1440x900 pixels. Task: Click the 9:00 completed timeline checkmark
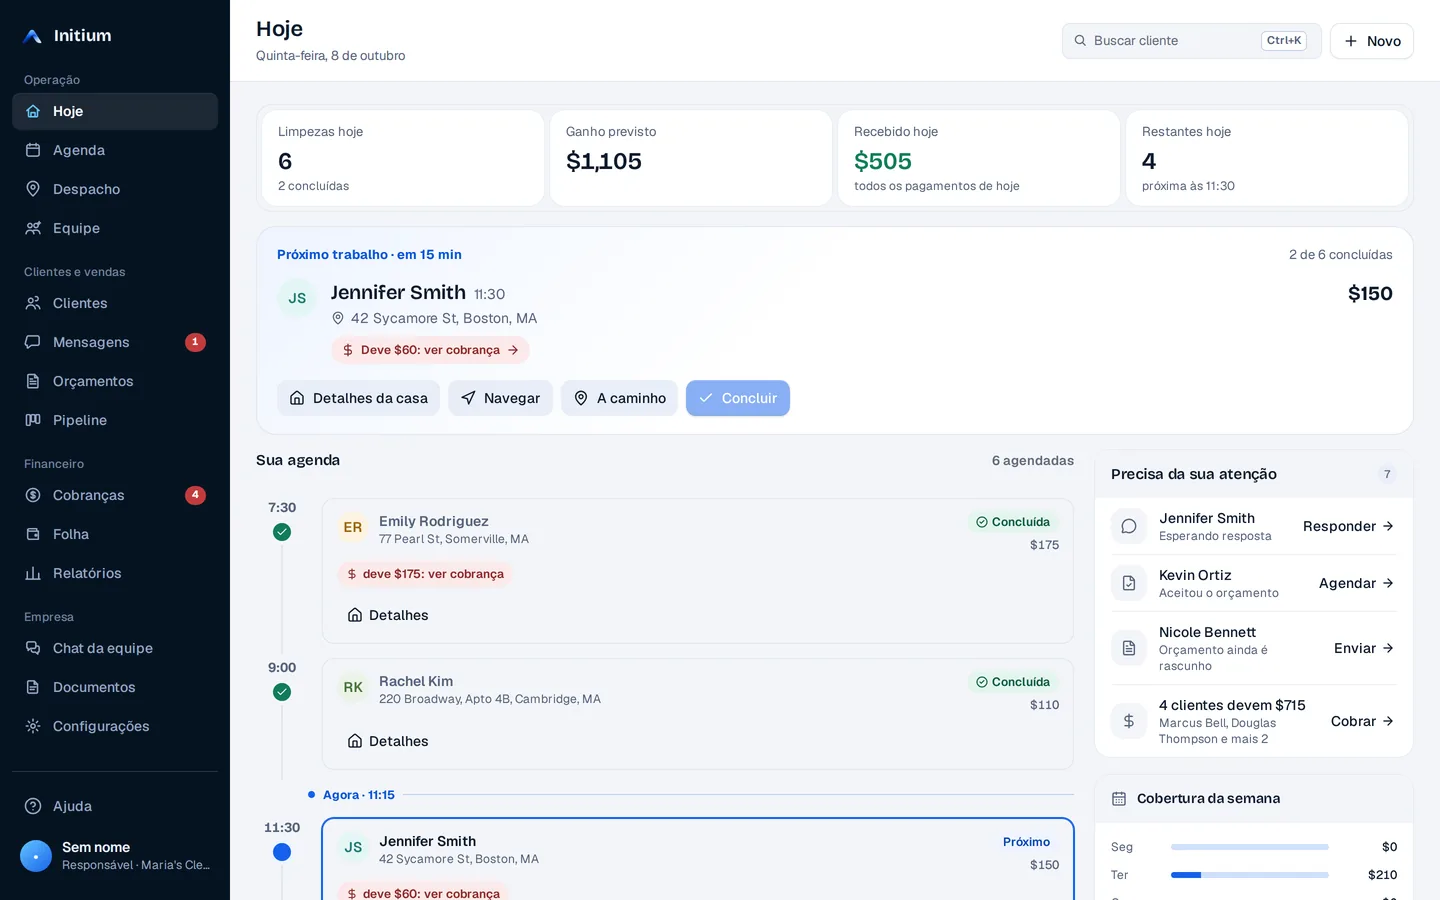[x=282, y=692]
